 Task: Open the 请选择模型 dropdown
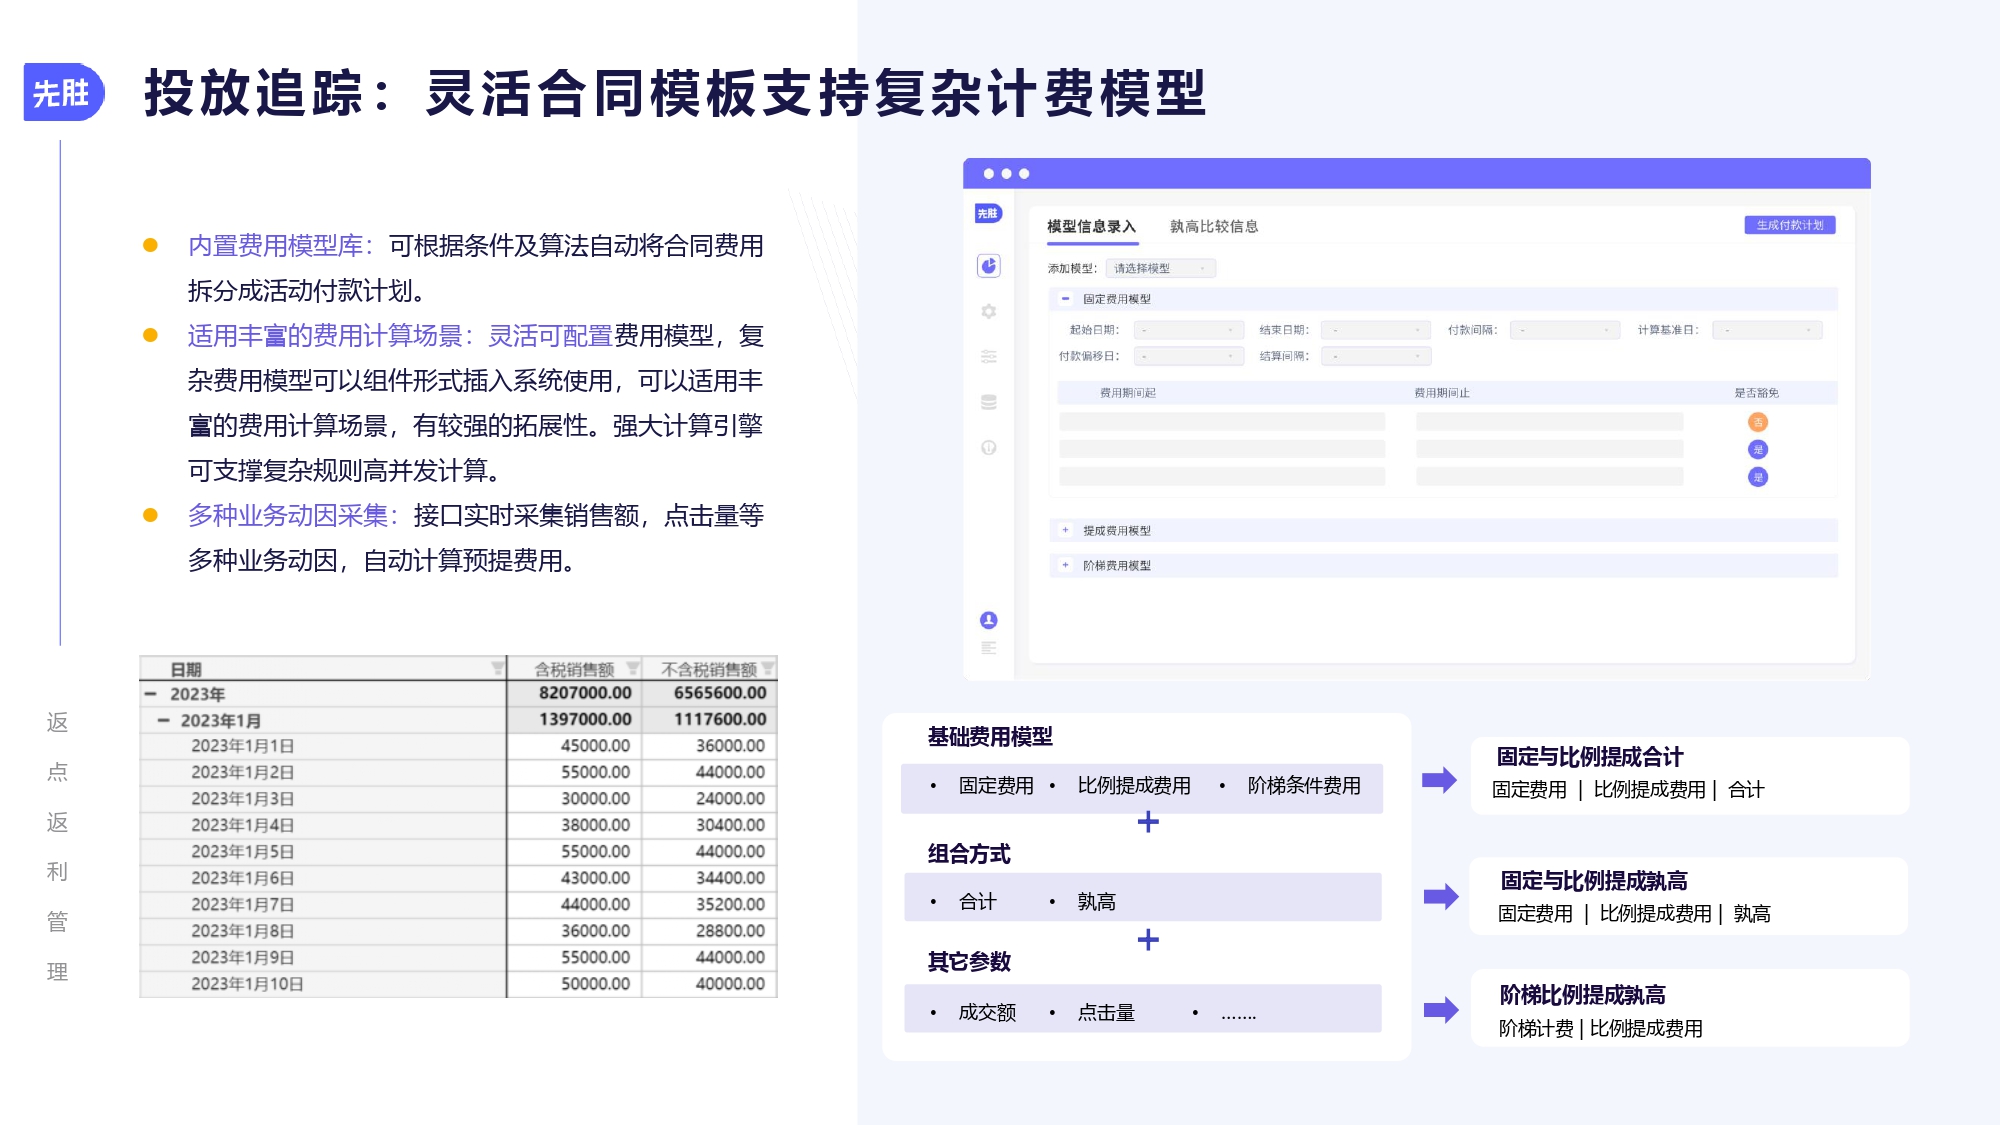click(x=1160, y=268)
